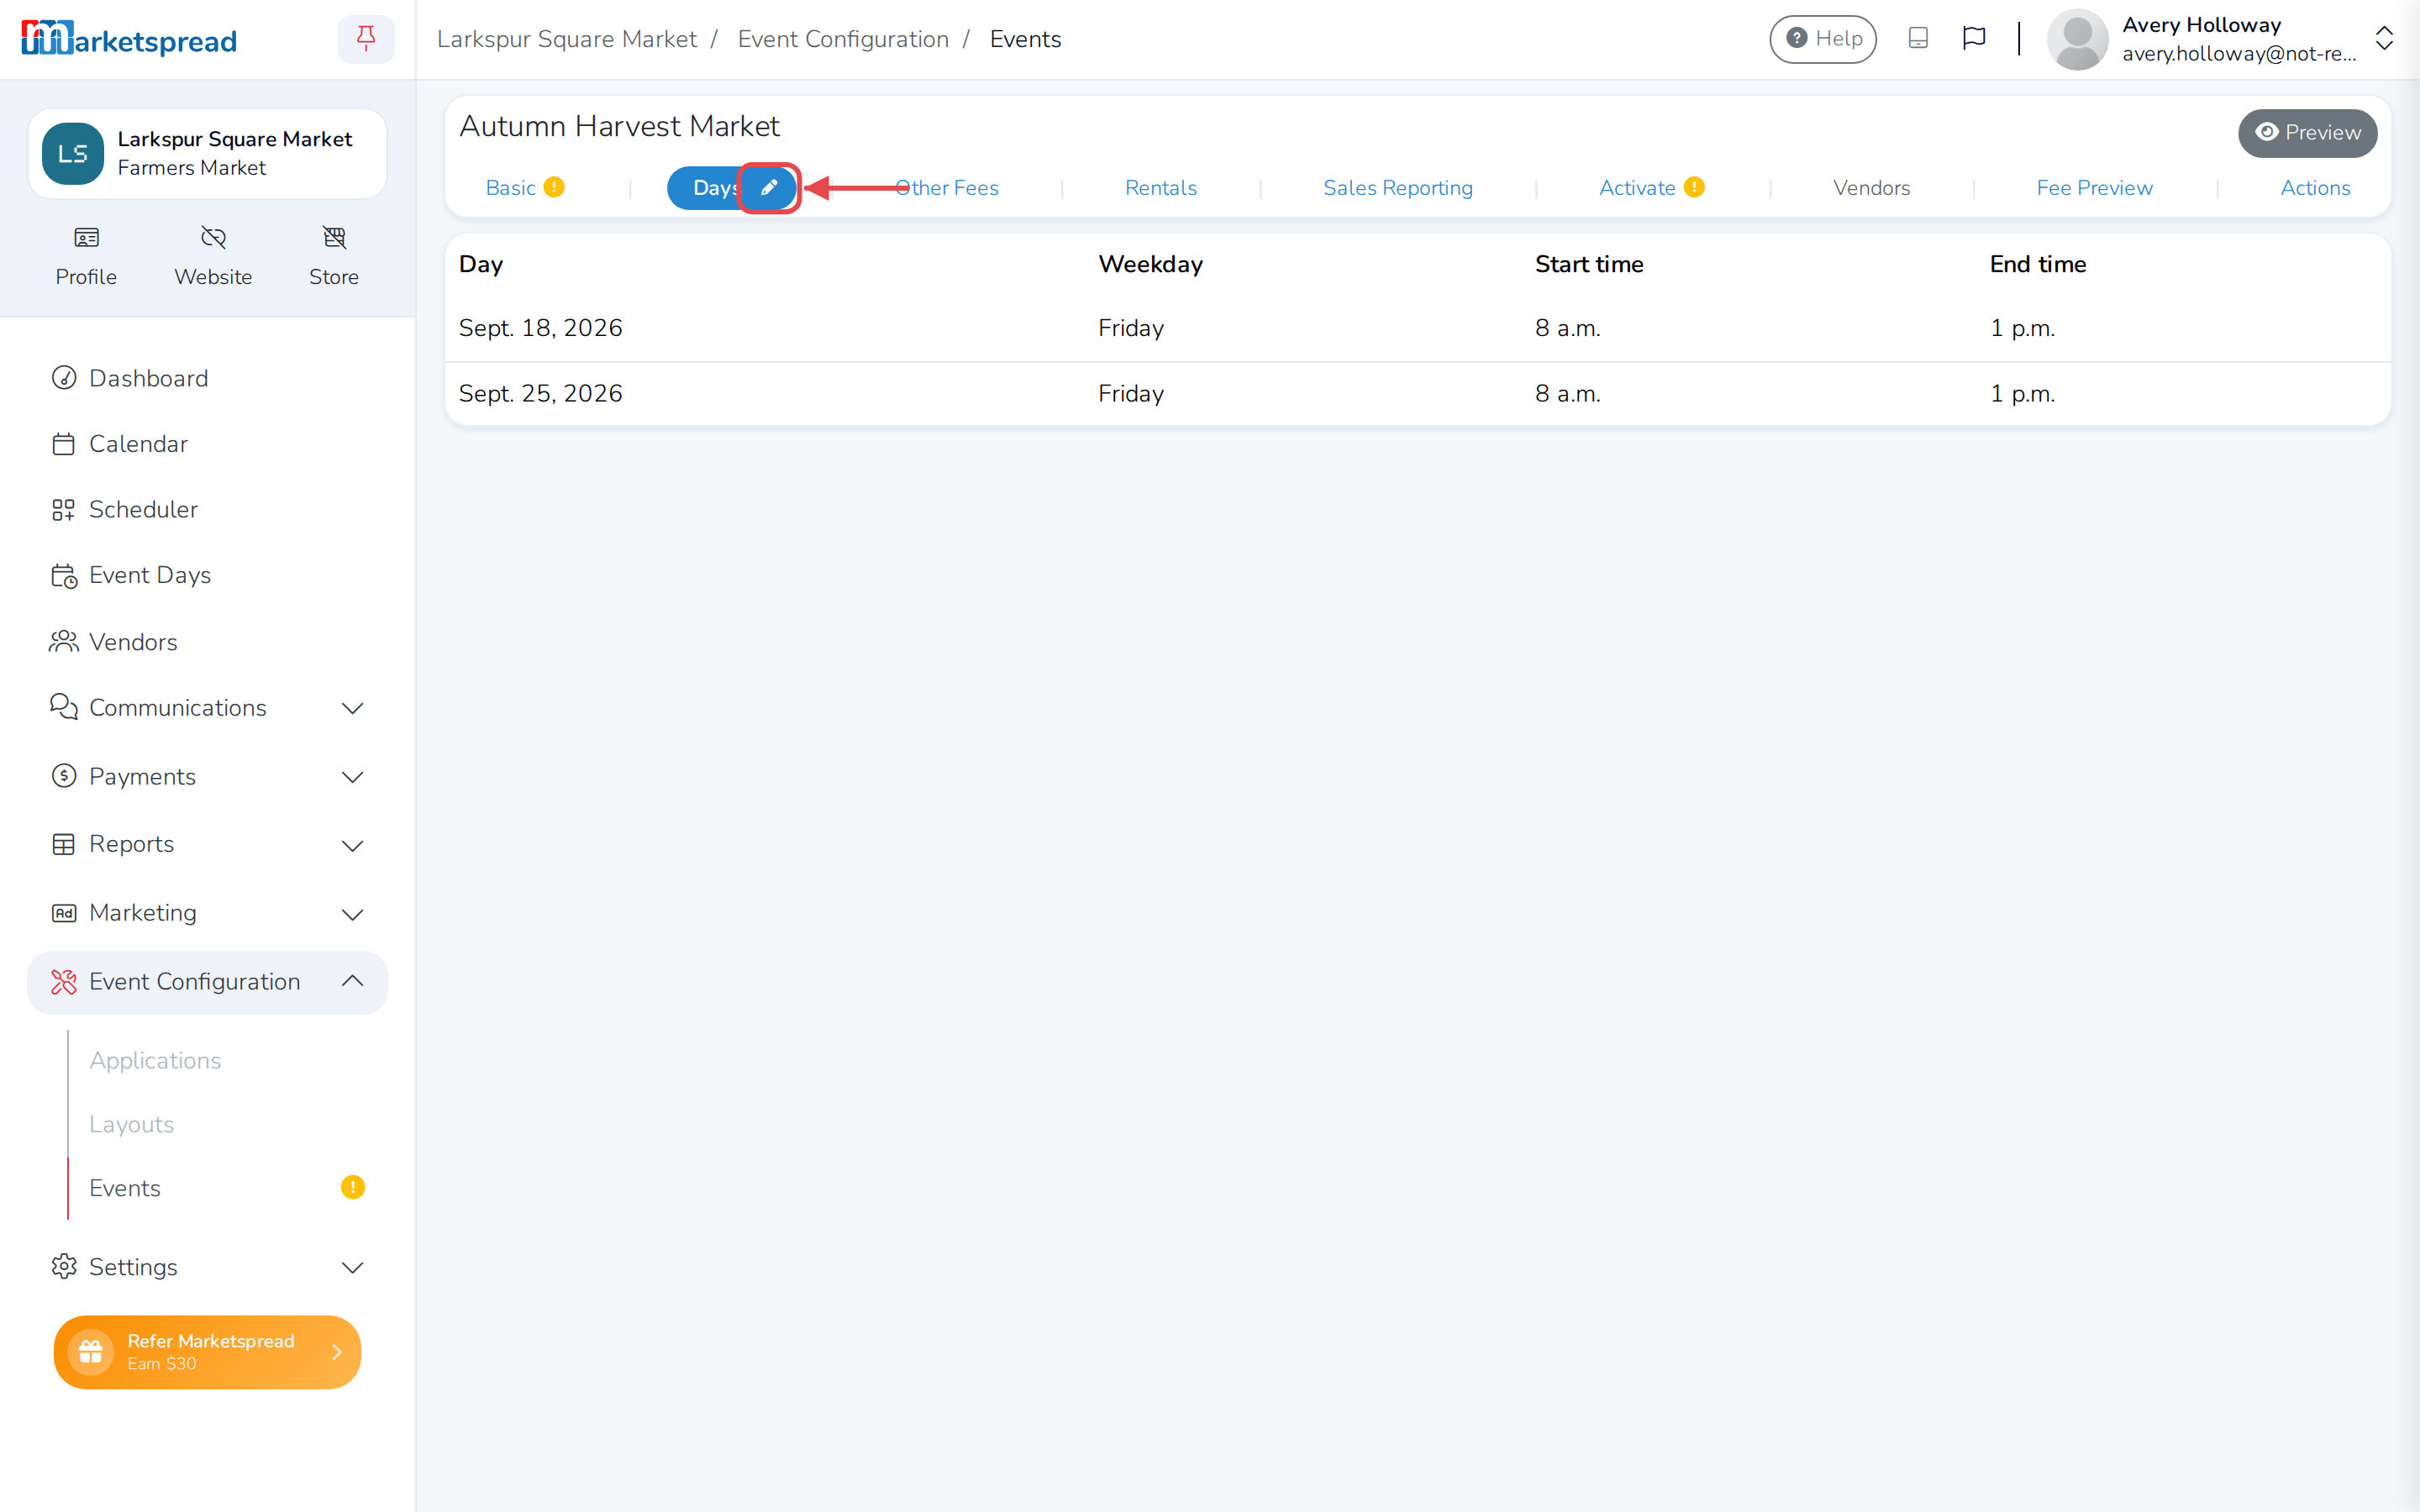Image resolution: width=2420 pixels, height=1512 pixels.
Task: Switch to the Other Fees tab
Action: 947,188
